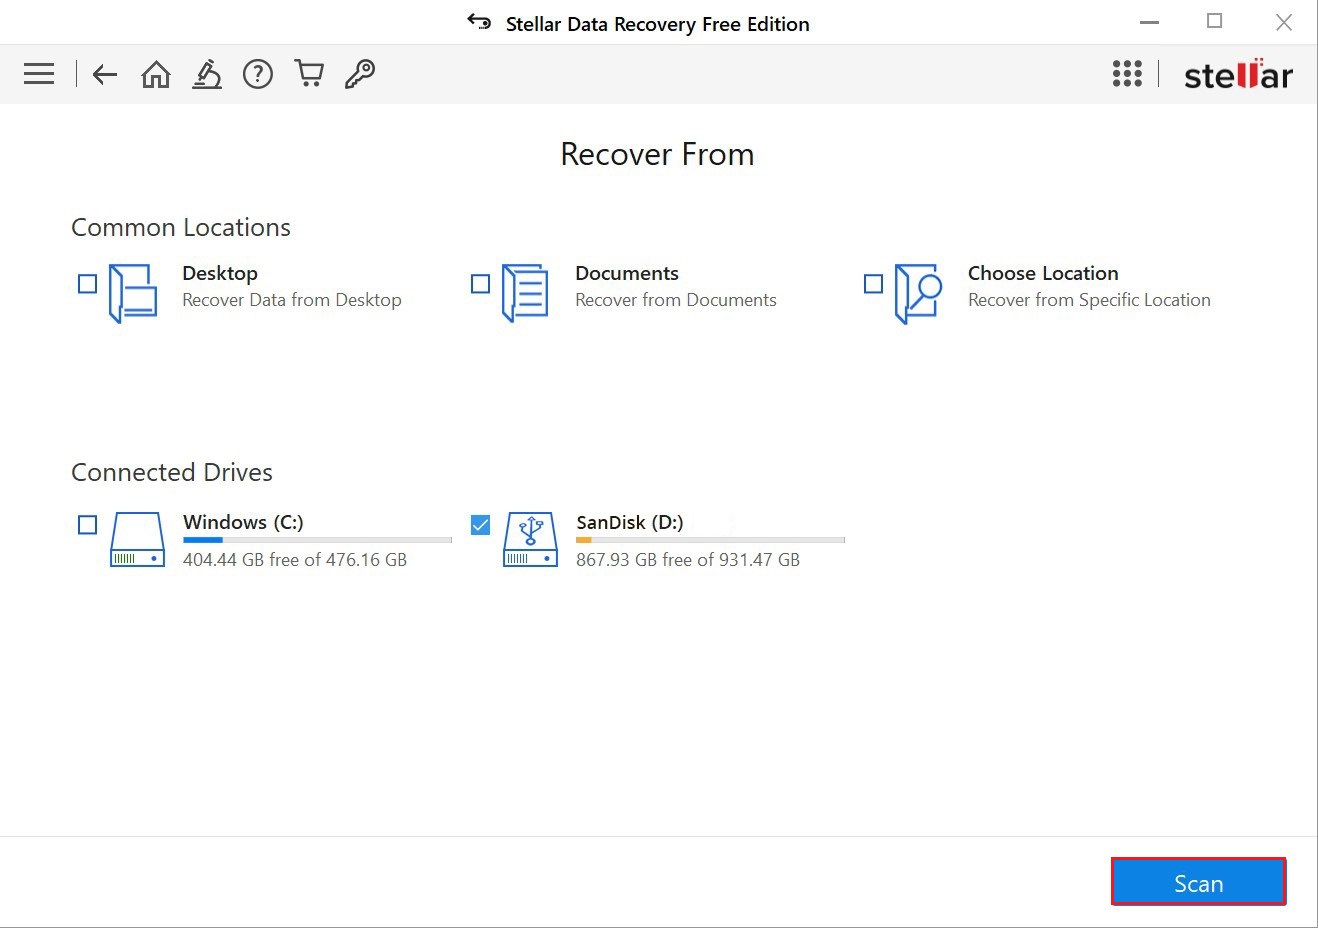This screenshot has width=1318, height=928.
Task: Open the hamburger main menu
Action: [39, 74]
